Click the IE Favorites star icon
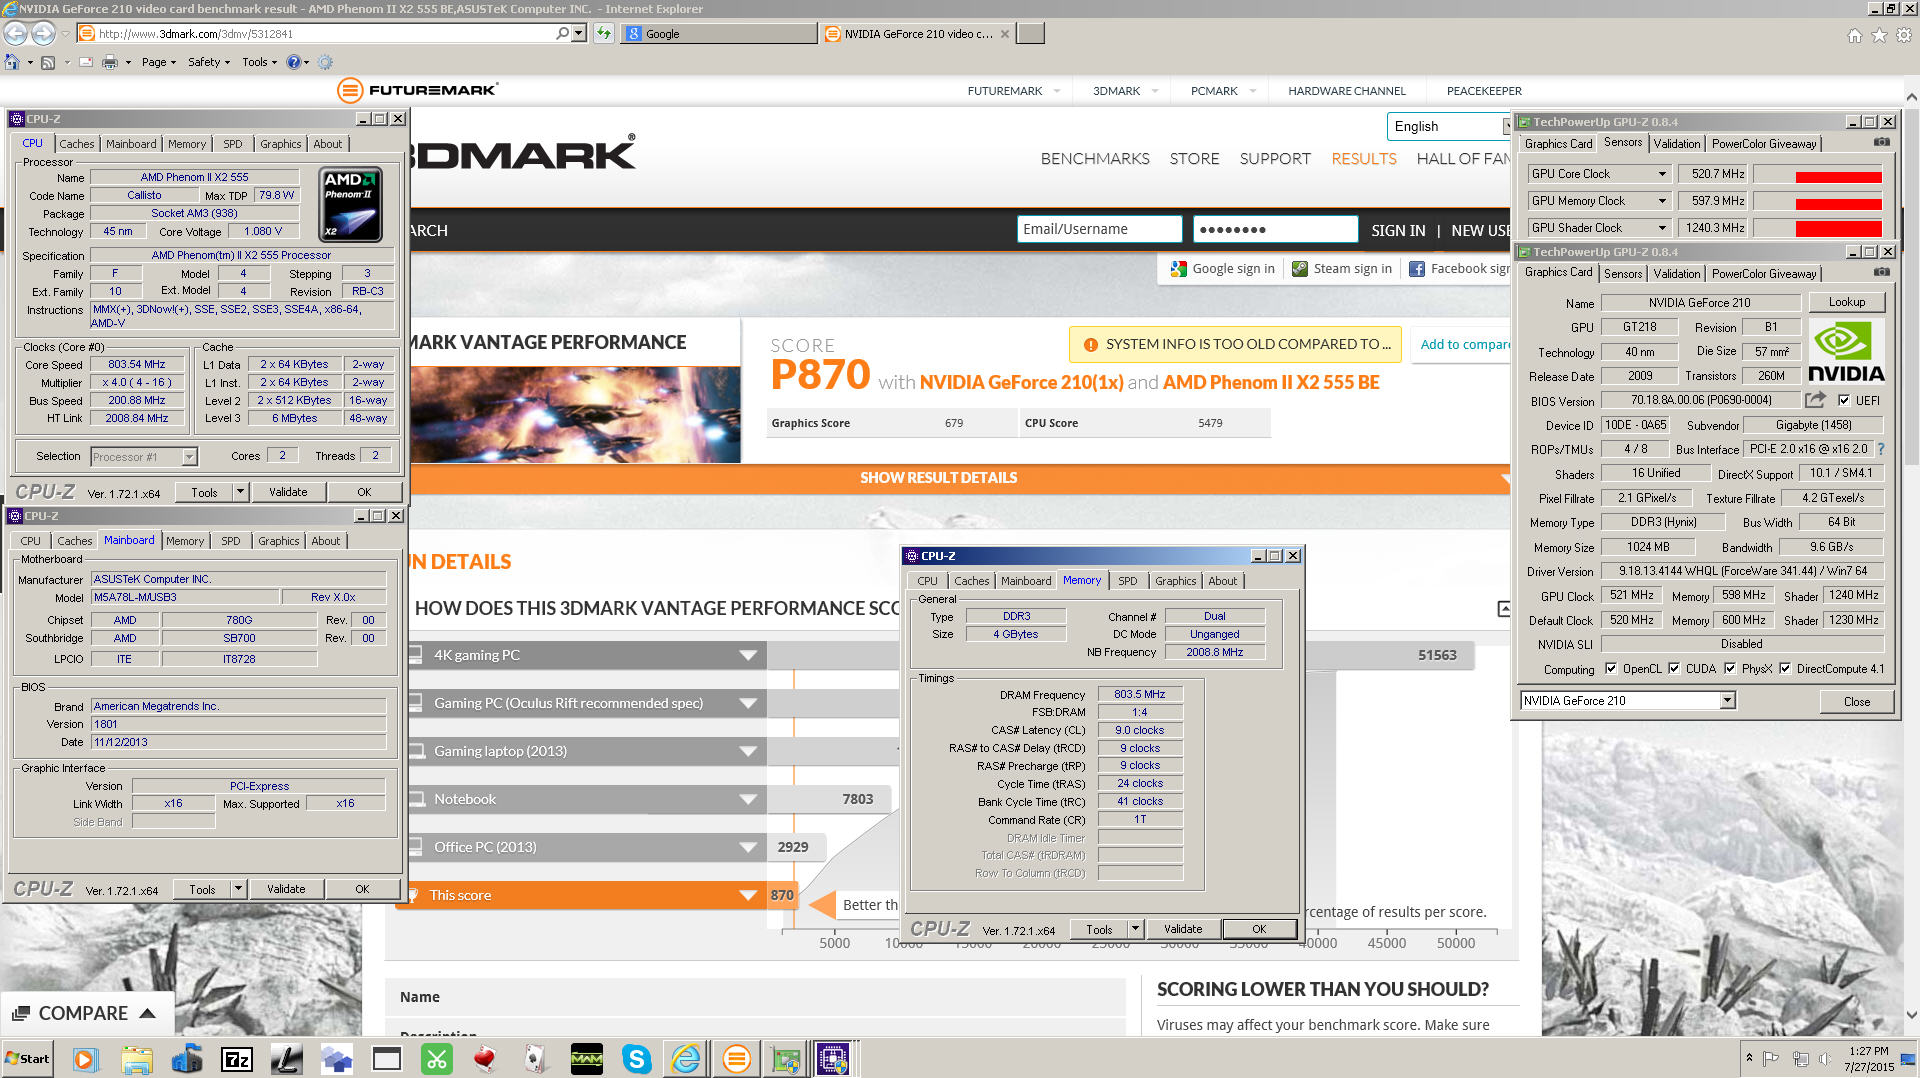 point(1879,35)
